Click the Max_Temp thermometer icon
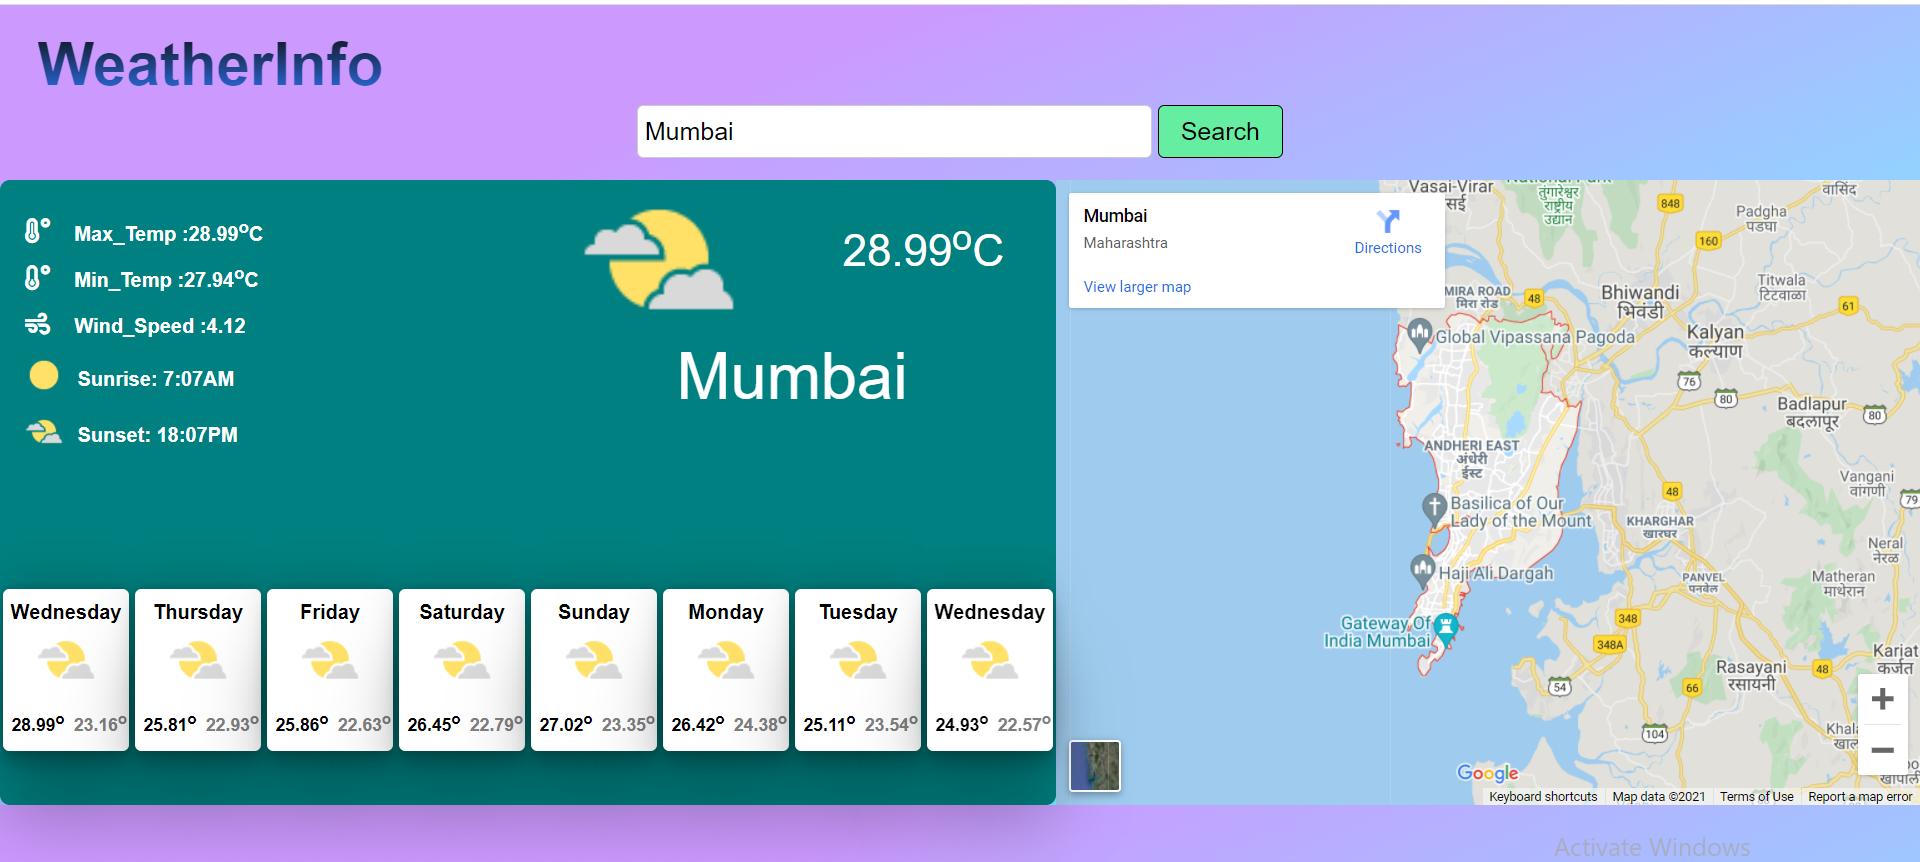The height and width of the screenshot is (862, 1920). point(37,232)
